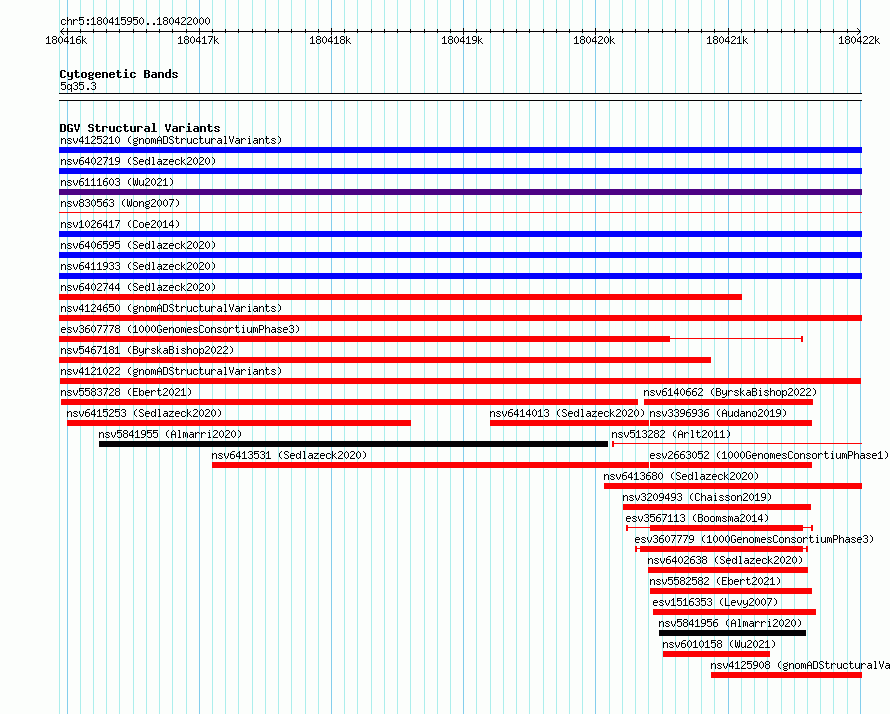
Task: Click the red bar under nsv3209493 (Chaisson2019)
Action: click(x=717, y=507)
